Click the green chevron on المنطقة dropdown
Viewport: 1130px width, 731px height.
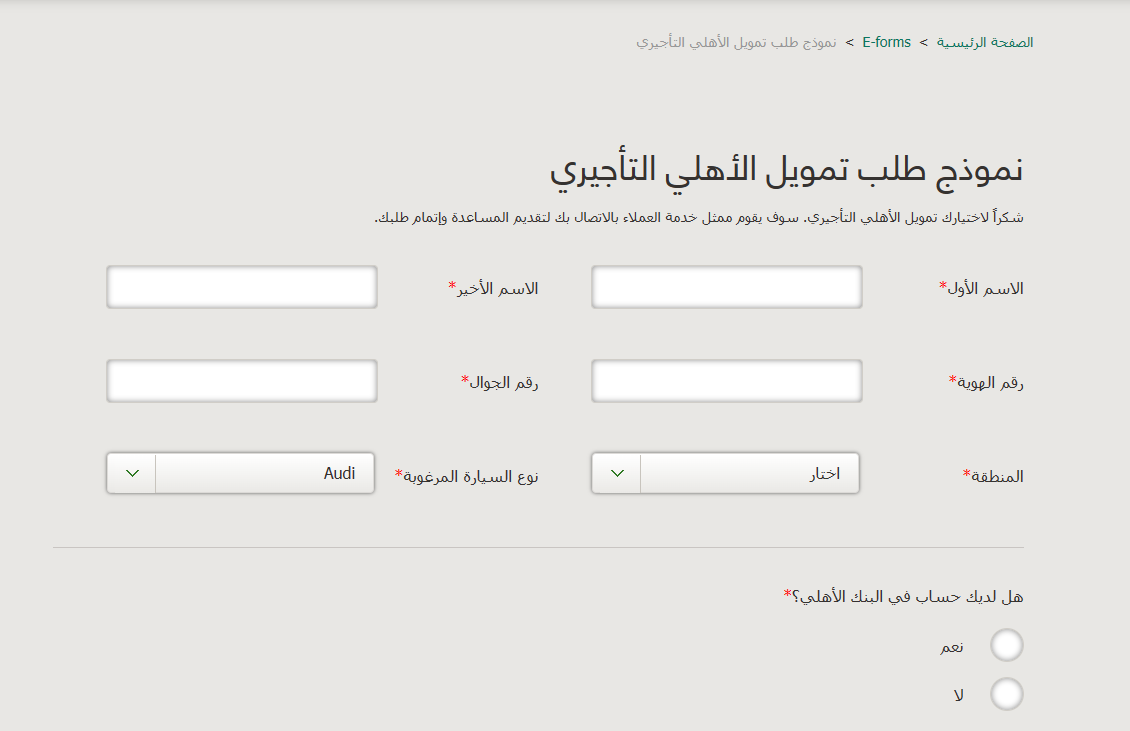click(617, 474)
